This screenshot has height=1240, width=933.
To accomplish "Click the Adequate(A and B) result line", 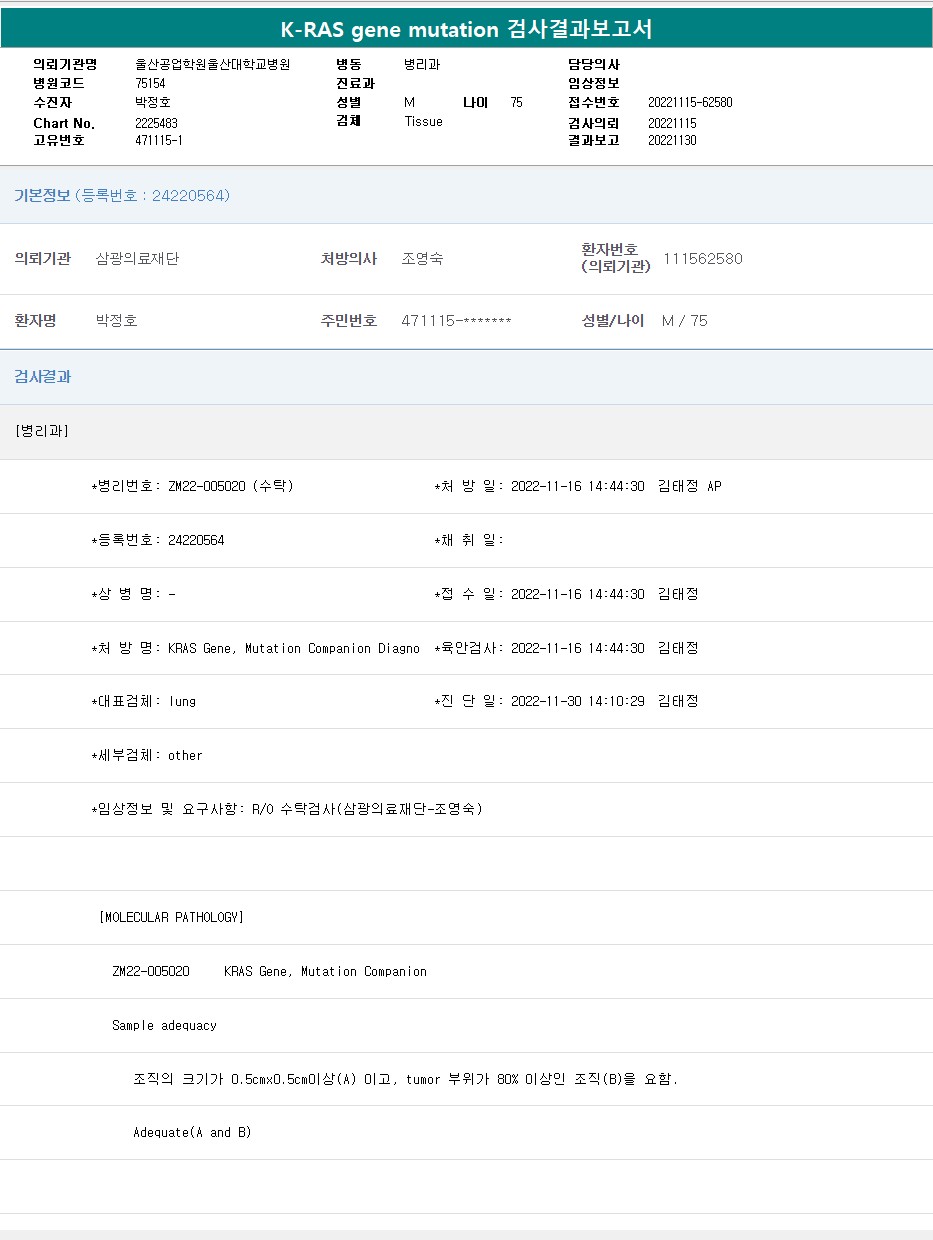I will (192, 1133).
